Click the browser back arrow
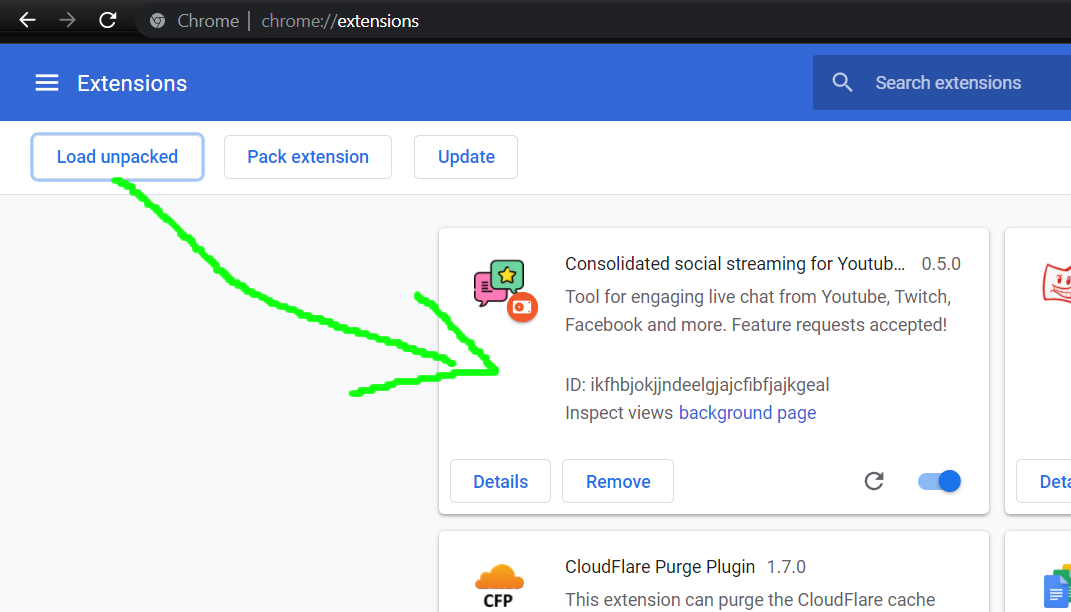 pos(27,20)
